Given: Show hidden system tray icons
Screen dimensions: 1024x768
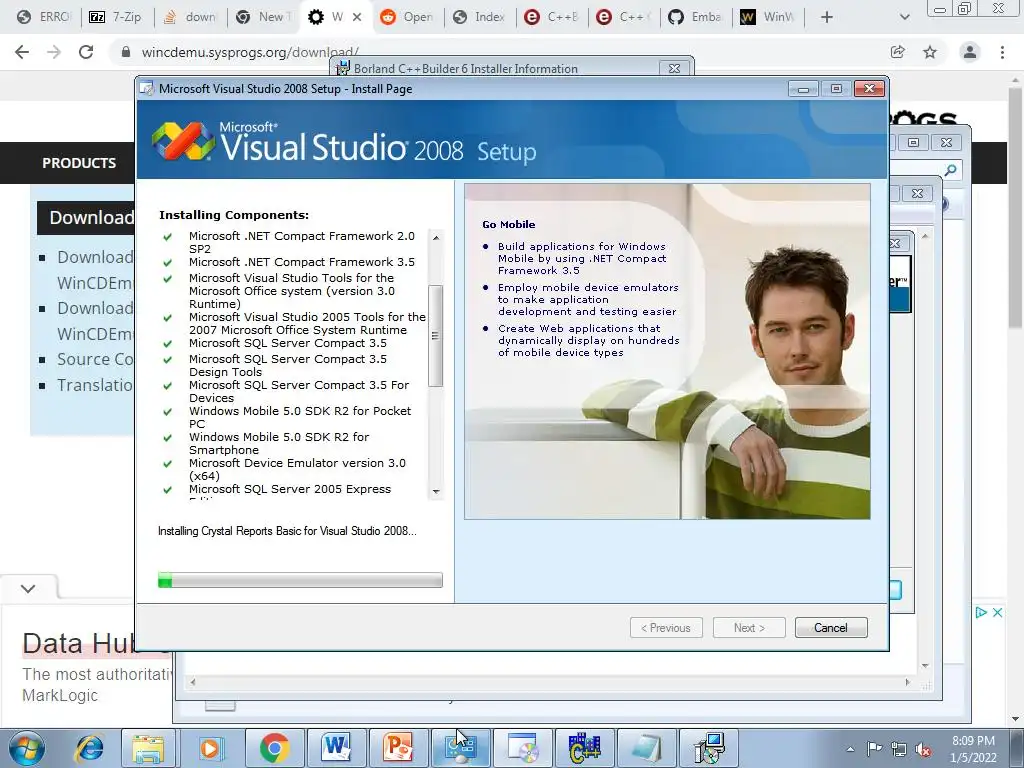Looking at the screenshot, I should point(850,749).
